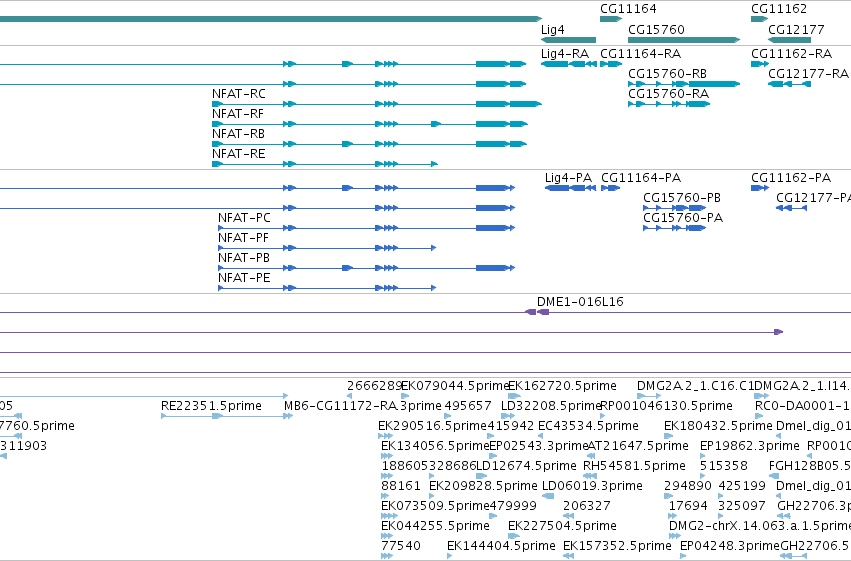
Task: Click the NFAT-RC transcript label
Action: (x=239, y=94)
